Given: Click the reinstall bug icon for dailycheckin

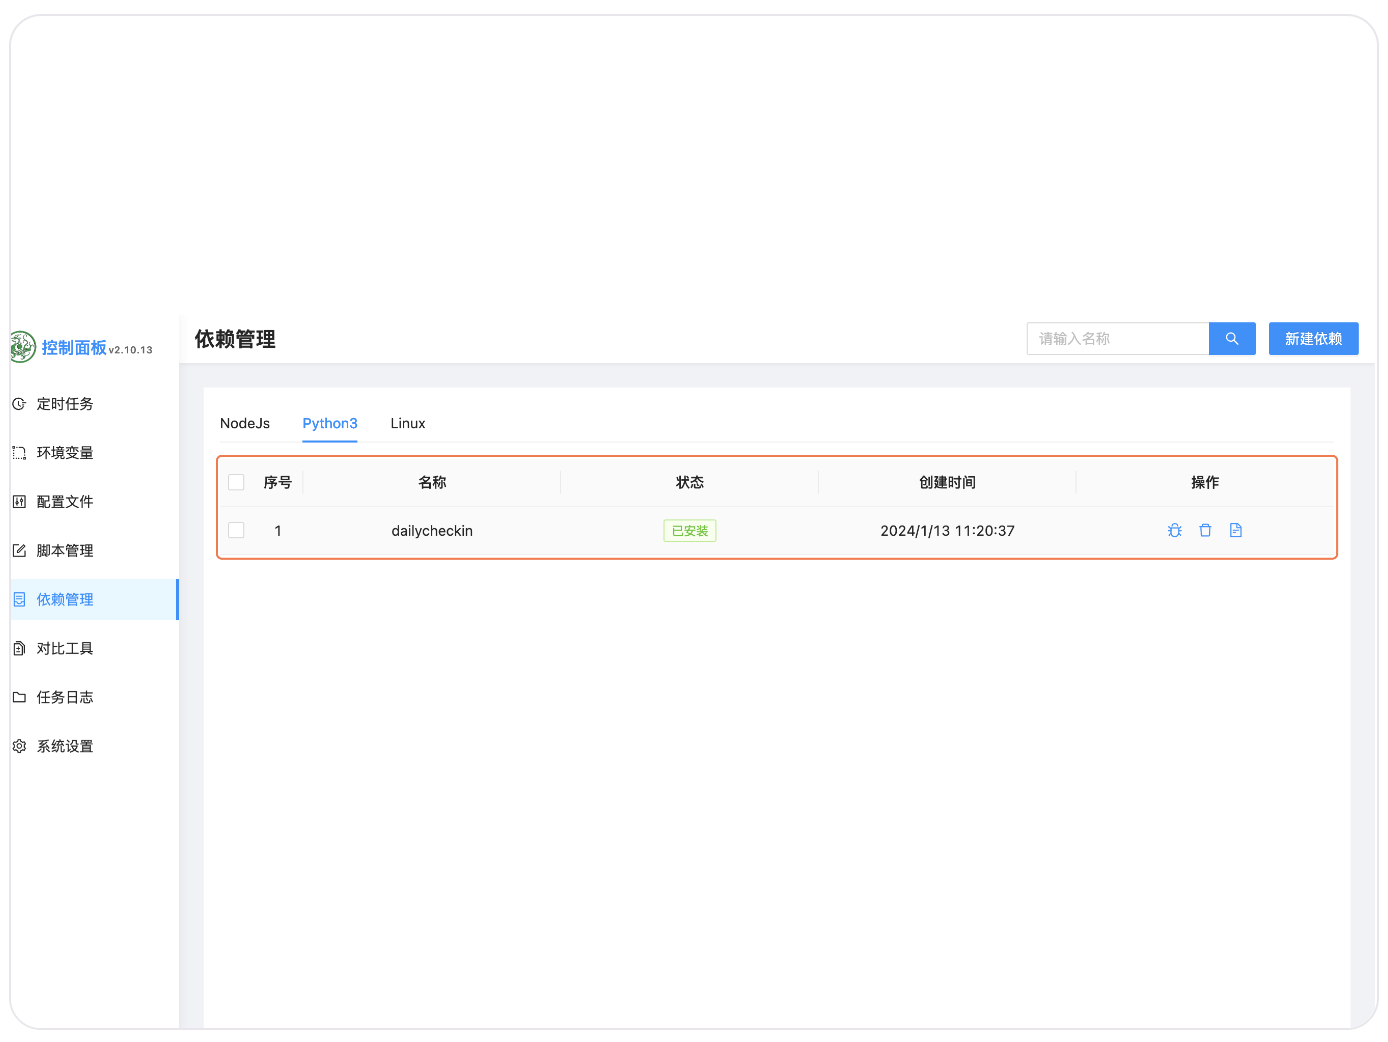Looking at the screenshot, I should pos(1174,531).
